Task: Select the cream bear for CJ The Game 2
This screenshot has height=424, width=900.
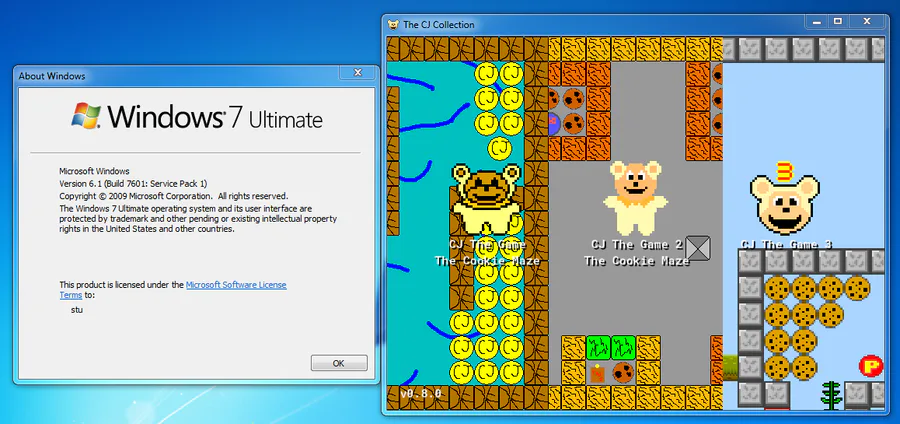Action: pyautogui.click(x=635, y=197)
